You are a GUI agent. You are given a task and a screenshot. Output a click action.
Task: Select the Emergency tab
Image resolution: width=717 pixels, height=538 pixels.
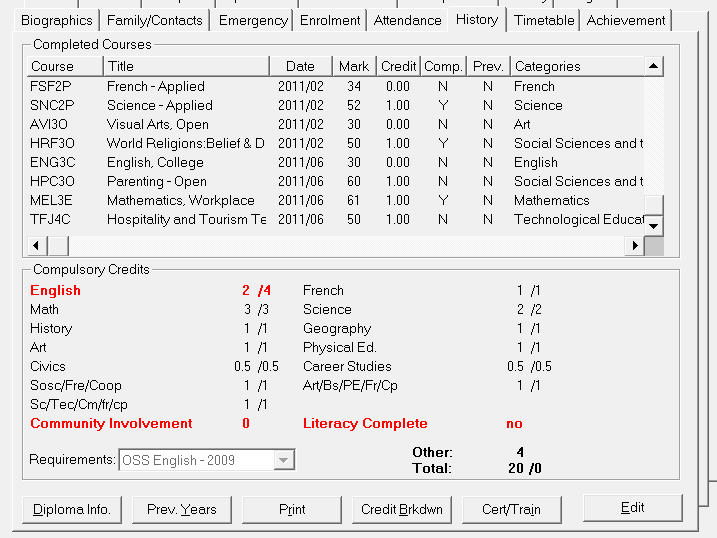(252, 20)
